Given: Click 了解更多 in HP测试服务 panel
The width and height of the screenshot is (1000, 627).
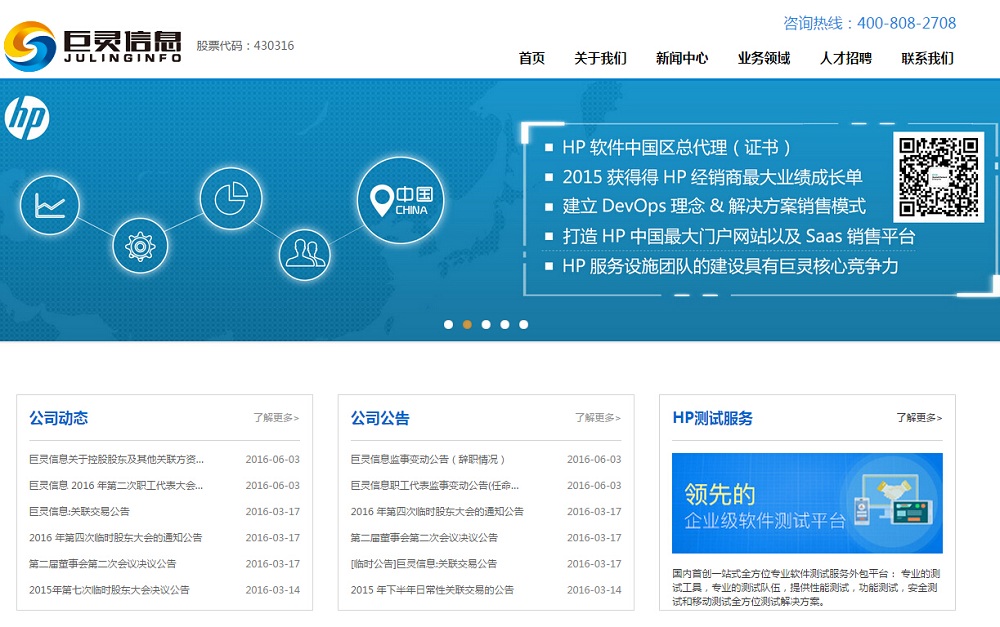Looking at the screenshot, I should 919,418.
